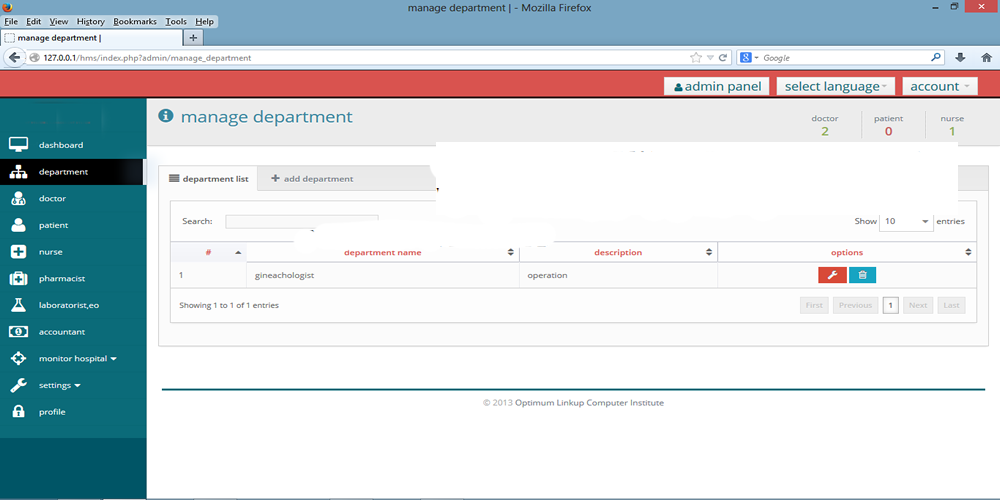
Task: Open the Show entries count dropdown
Action: pos(905,221)
